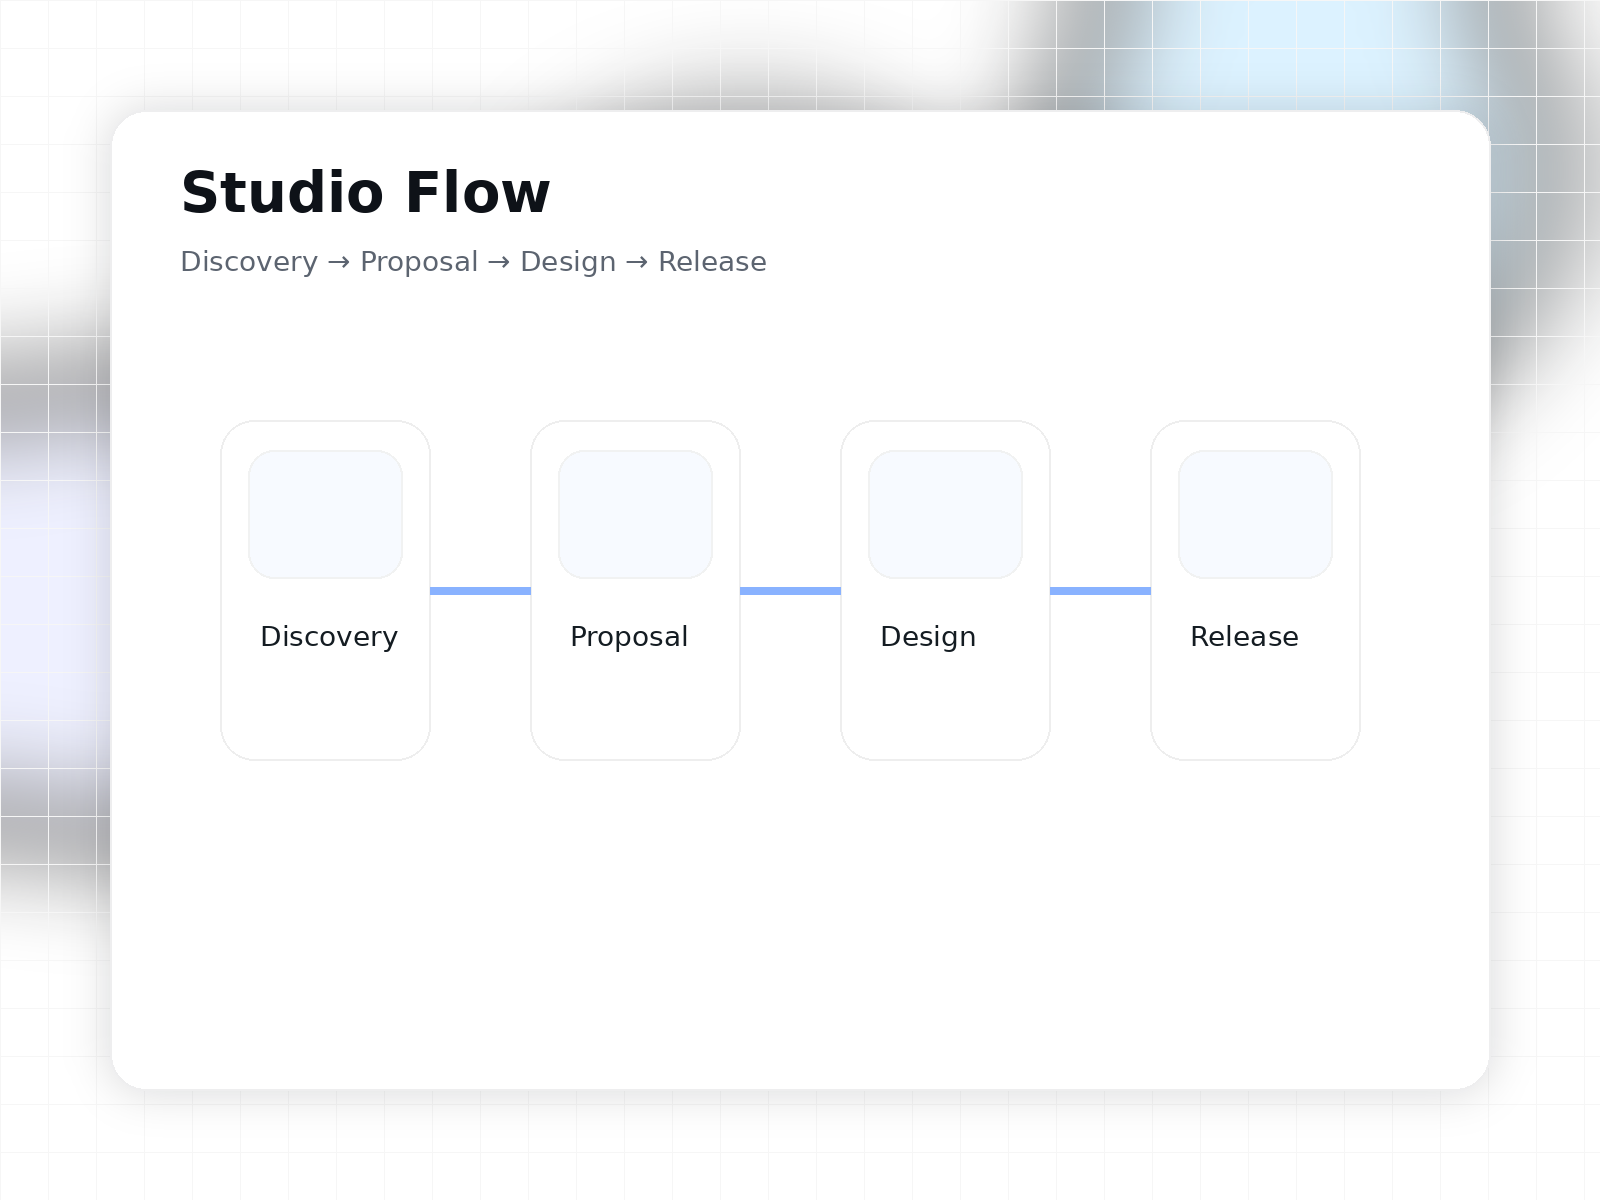The height and width of the screenshot is (1200, 1600).
Task: Click the Discovery card's icon placeholder
Action: pos(325,514)
